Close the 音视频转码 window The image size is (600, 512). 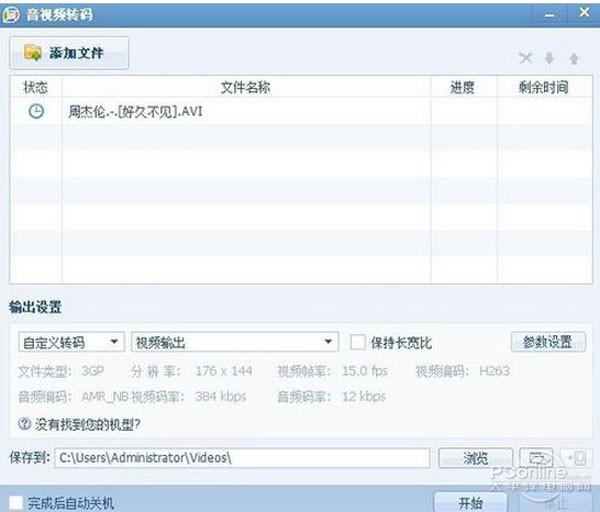point(584,13)
